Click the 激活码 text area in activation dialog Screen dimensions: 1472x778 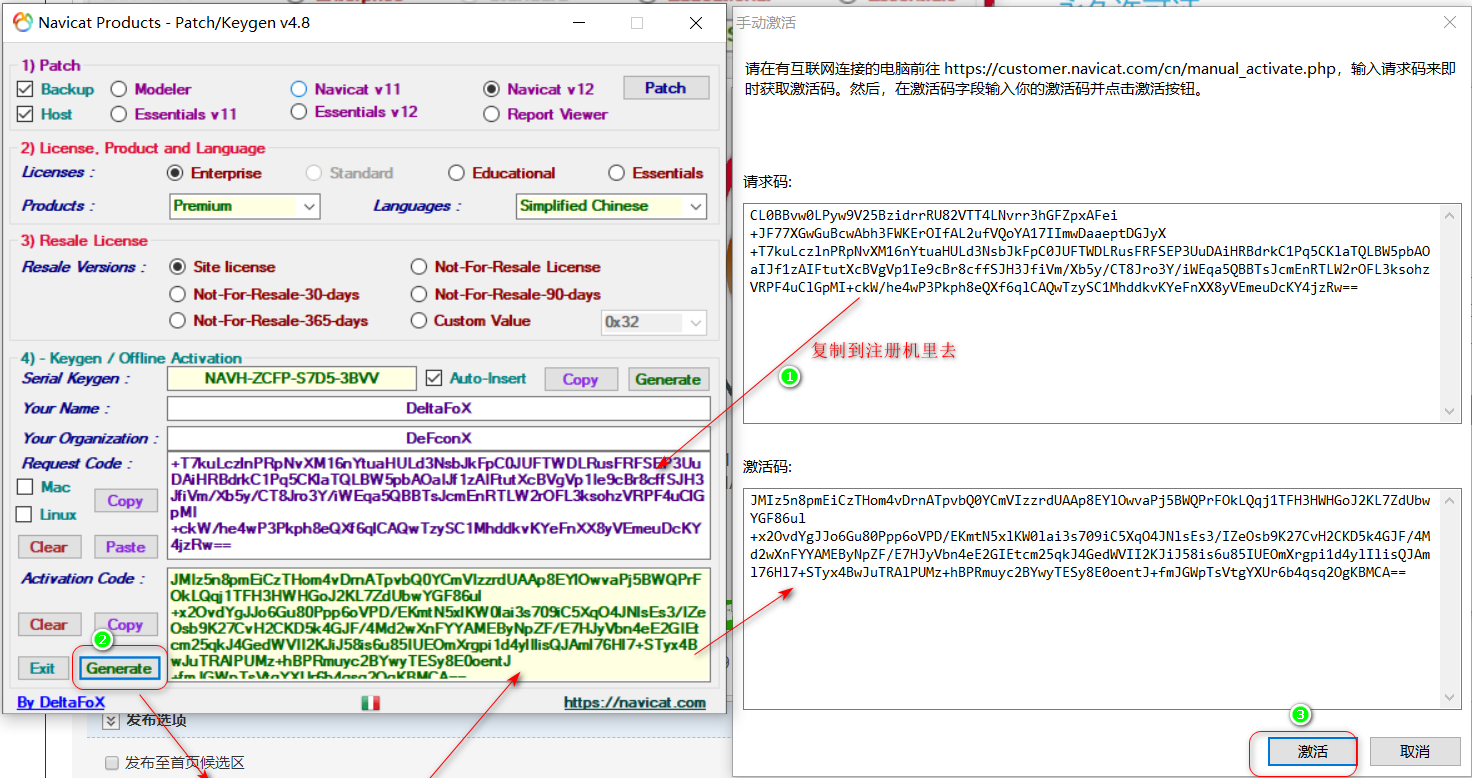point(1101,598)
